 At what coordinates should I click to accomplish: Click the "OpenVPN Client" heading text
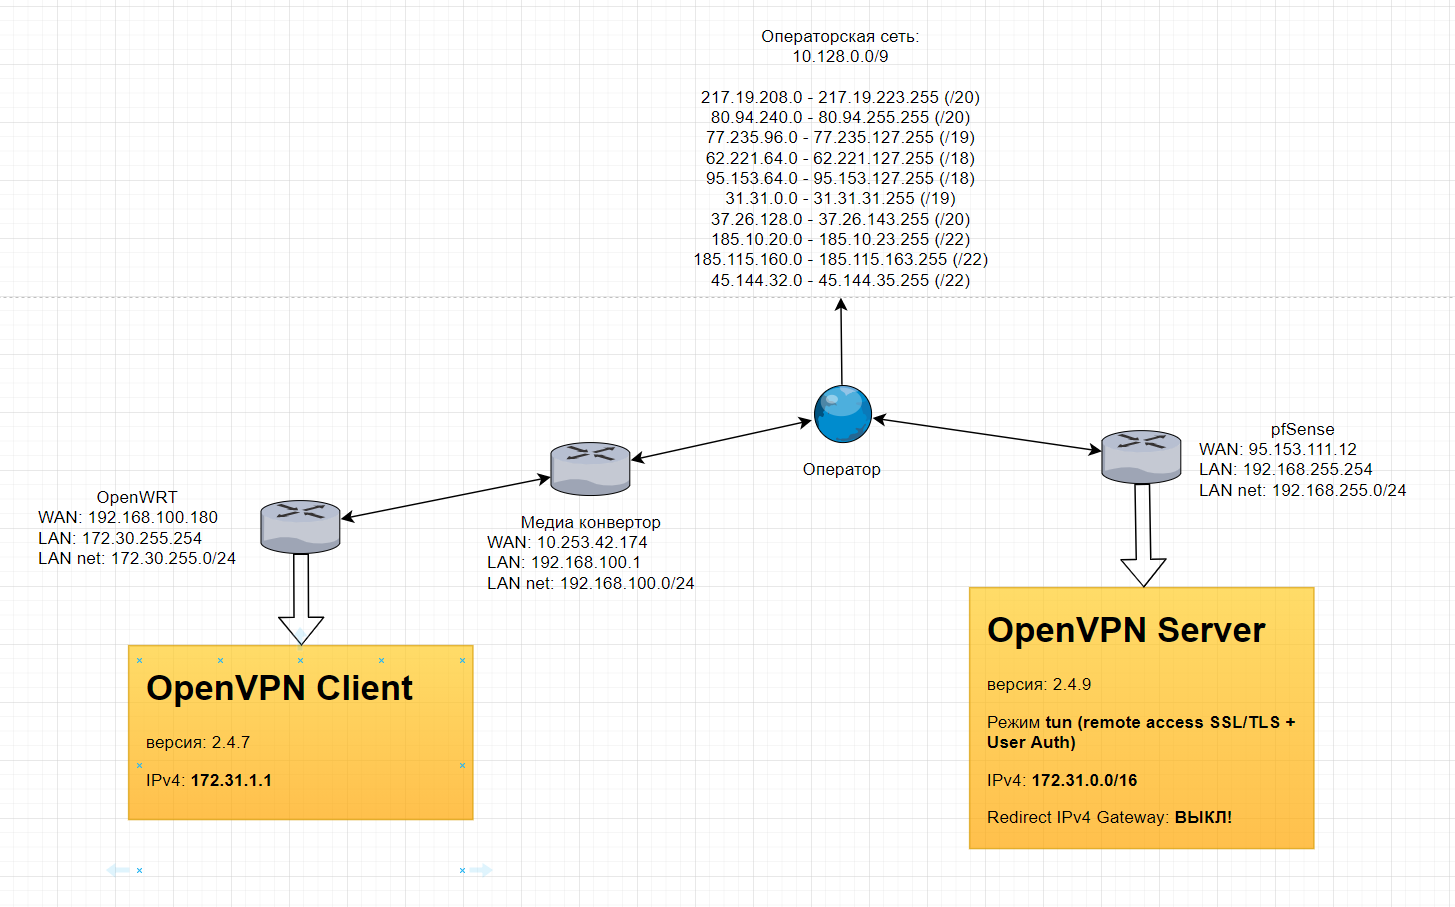279,688
